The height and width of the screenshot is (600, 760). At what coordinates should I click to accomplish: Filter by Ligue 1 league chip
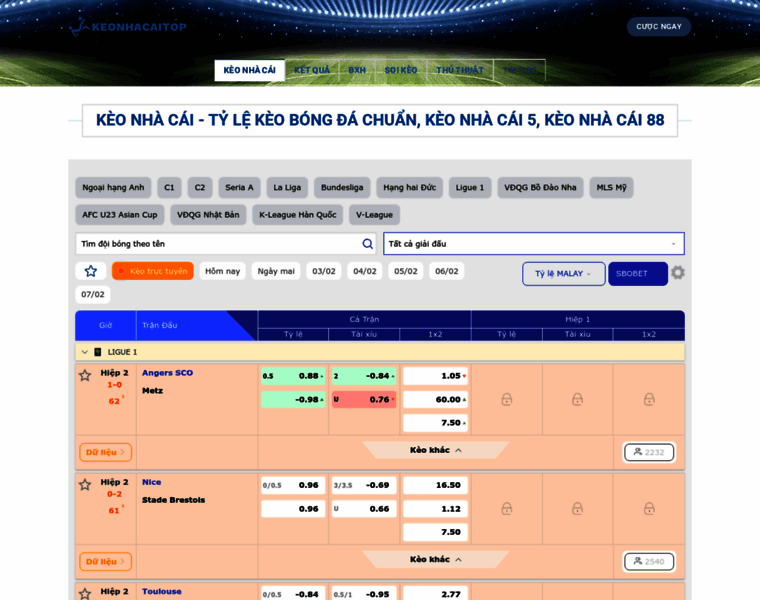470,188
